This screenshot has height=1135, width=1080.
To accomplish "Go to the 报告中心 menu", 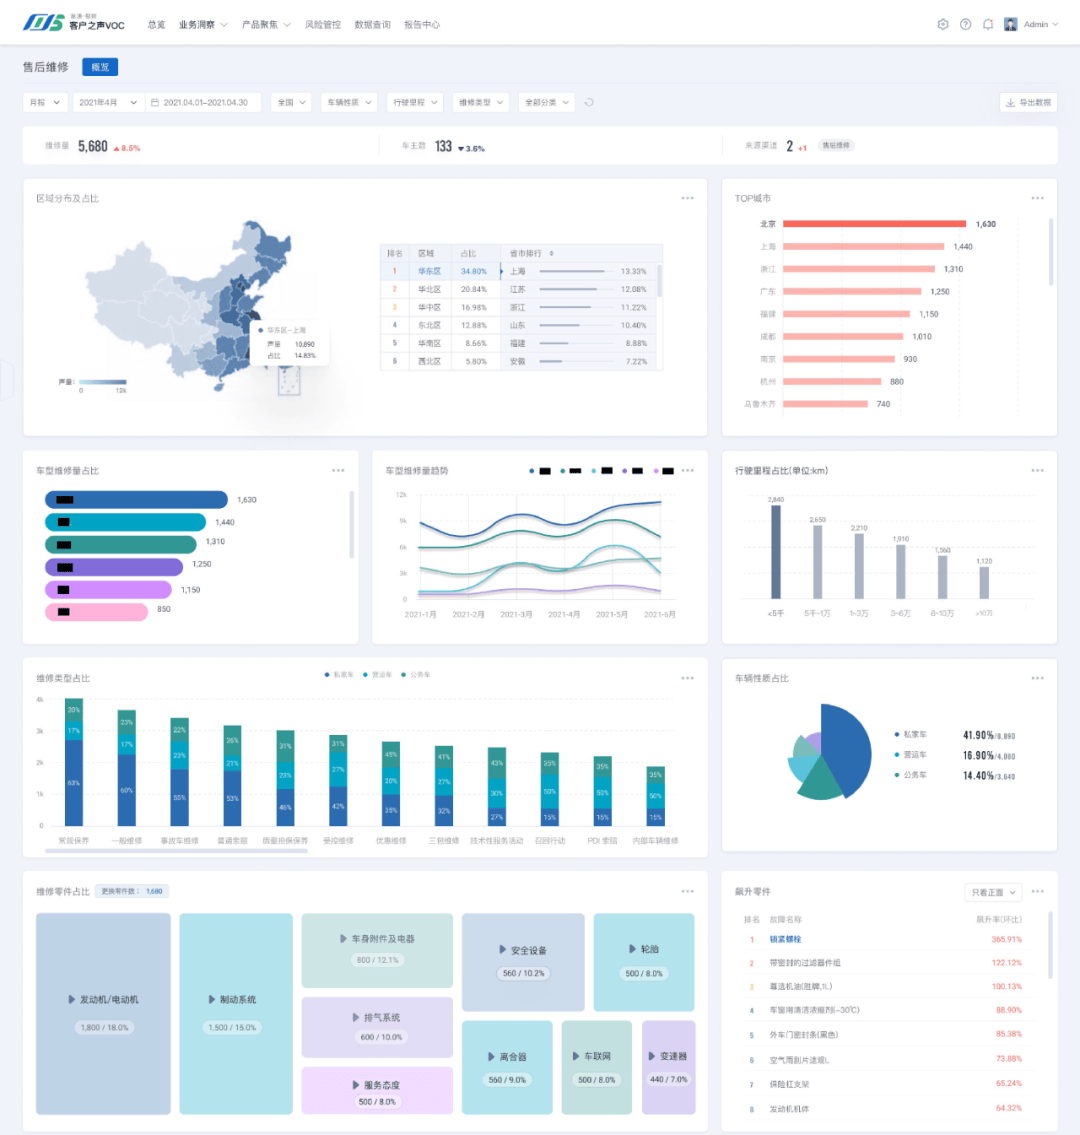I will (421, 24).
